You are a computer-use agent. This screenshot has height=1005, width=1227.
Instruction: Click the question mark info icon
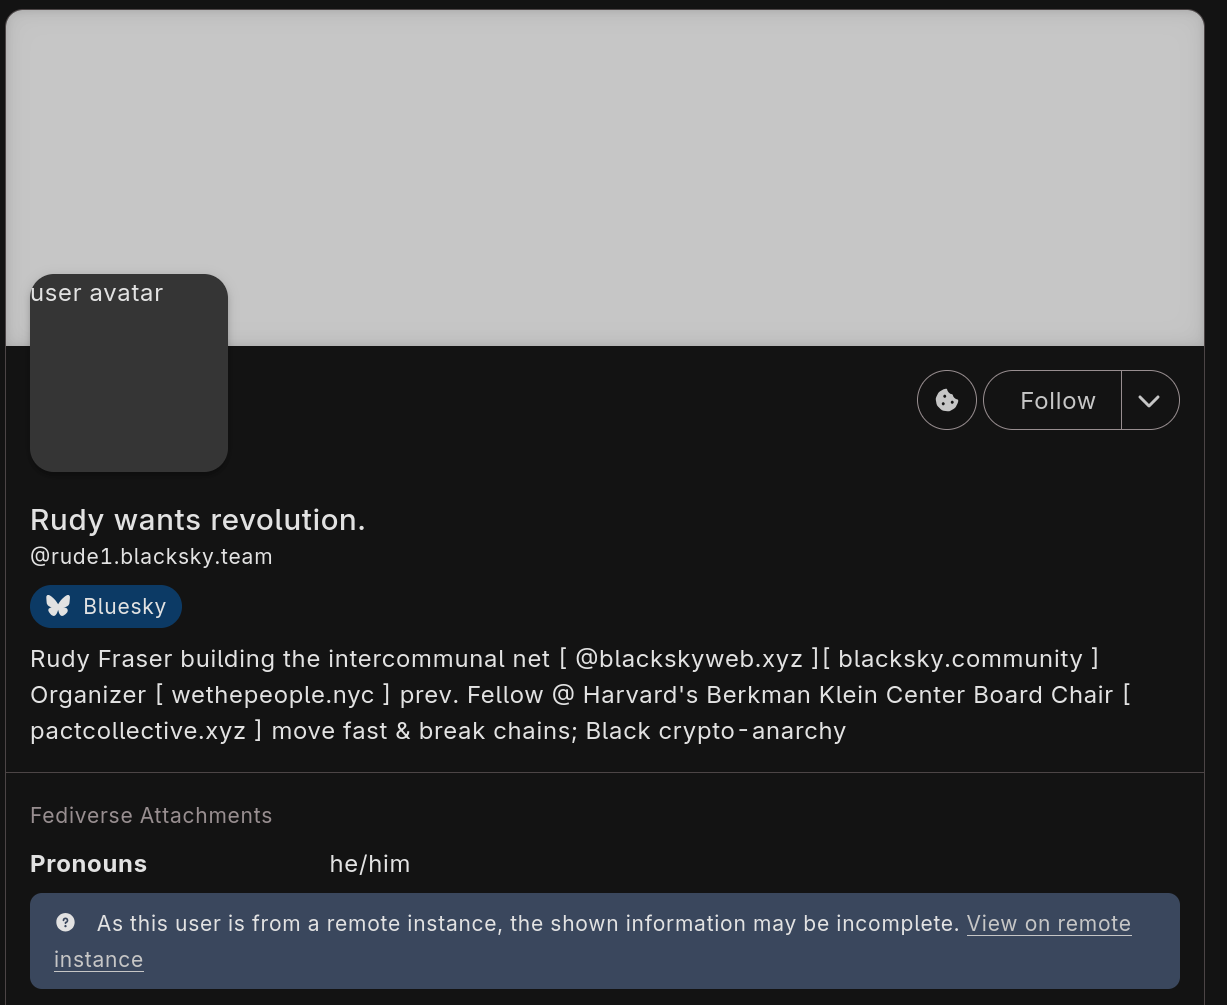(65, 923)
